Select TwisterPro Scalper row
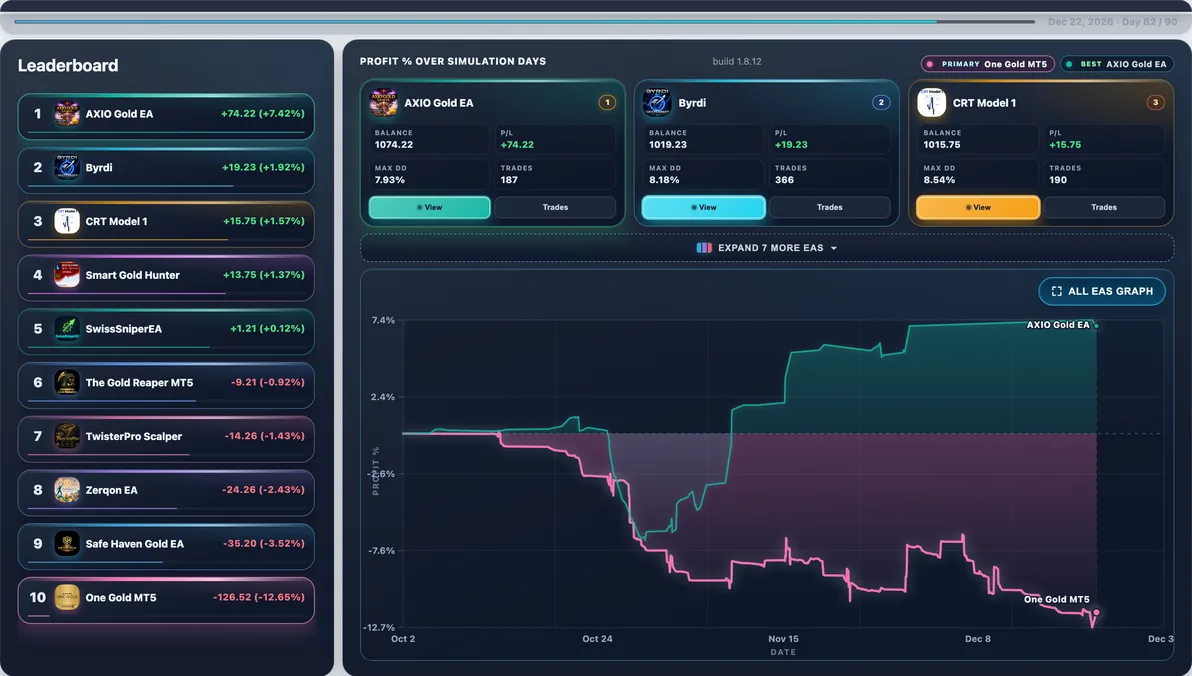1192x676 pixels. pyautogui.click(x=166, y=439)
